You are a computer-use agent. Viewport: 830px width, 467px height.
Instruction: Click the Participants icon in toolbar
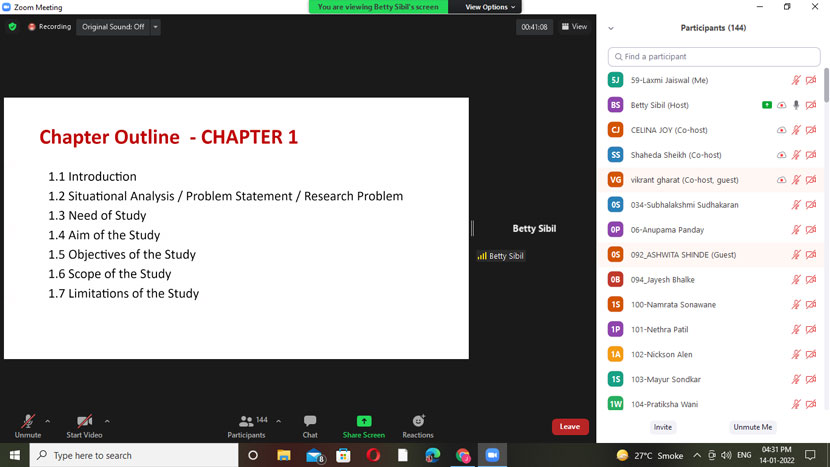pyautogui.click(x=246, y=424)
